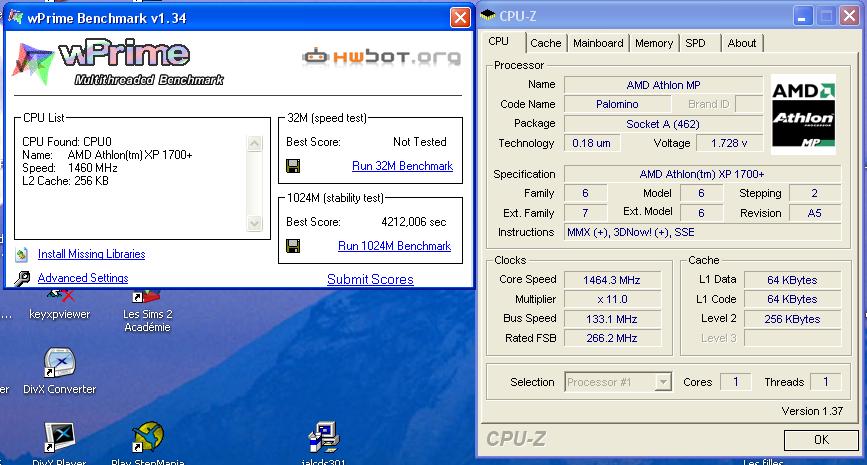Click the Name field AMD Athlon MP
The width and height of the screenshot is (867, 465).
[662, 85]
